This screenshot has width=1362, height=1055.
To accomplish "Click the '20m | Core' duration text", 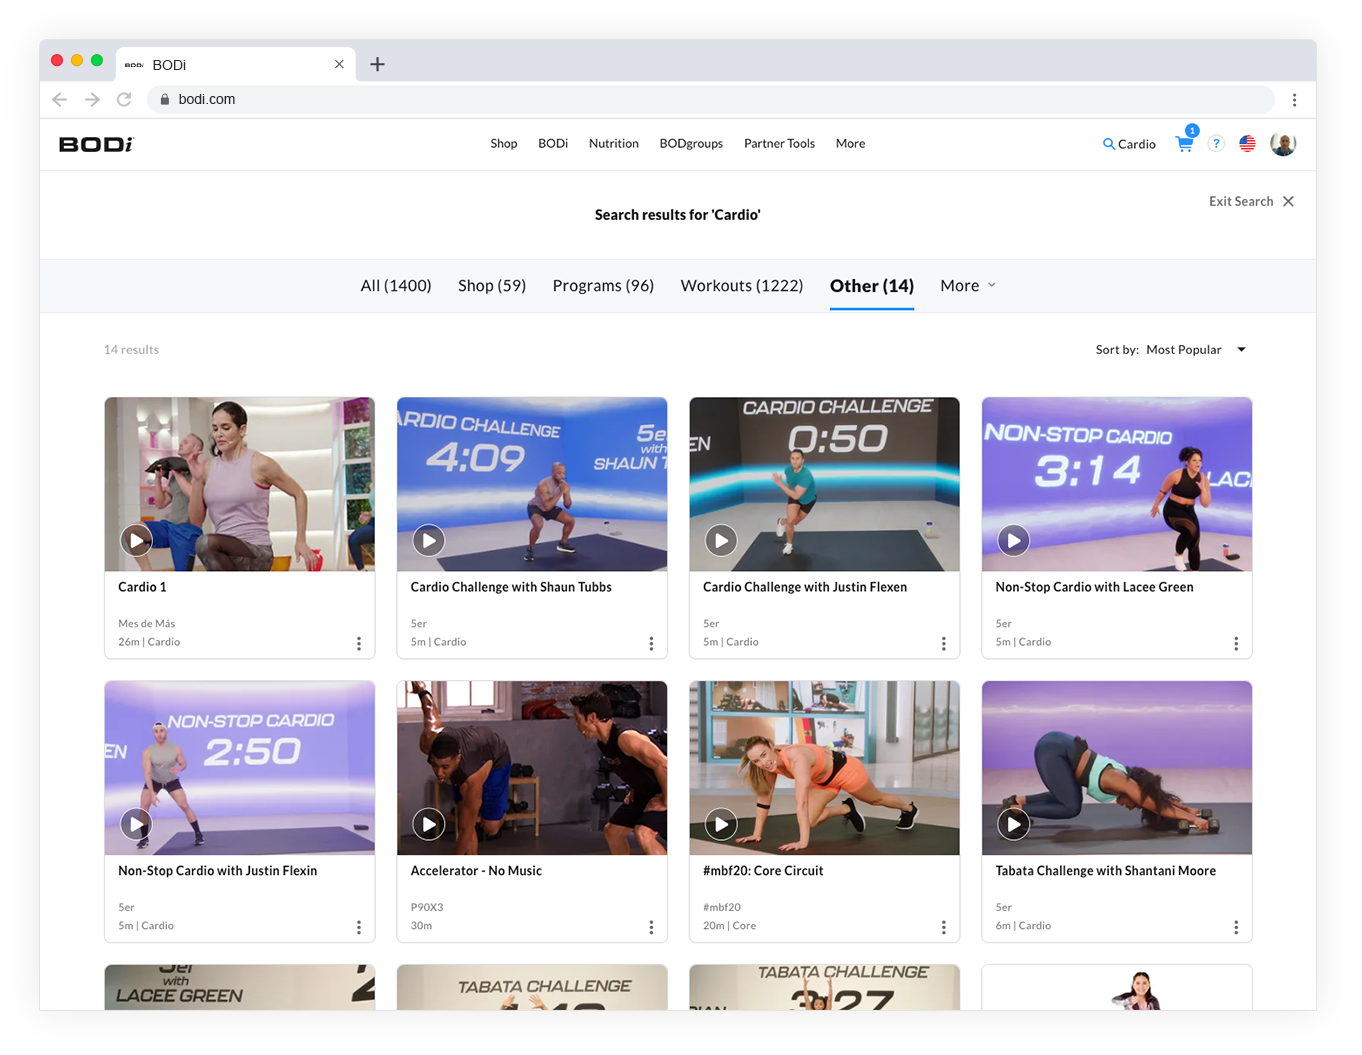I will coord(729,926).
